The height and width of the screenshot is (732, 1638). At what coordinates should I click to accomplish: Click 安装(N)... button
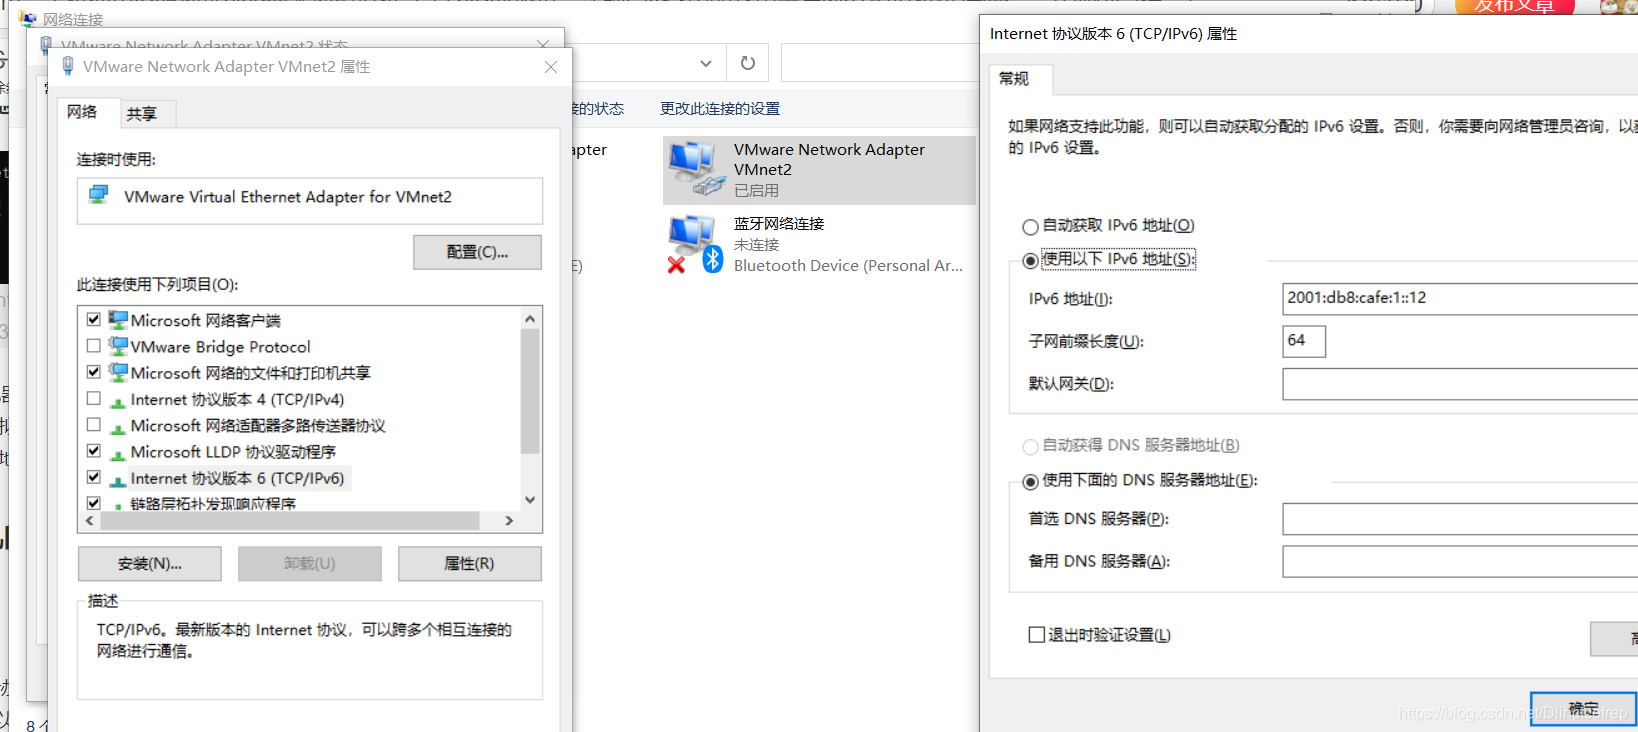pyautogui.click(x=150, y=564)
